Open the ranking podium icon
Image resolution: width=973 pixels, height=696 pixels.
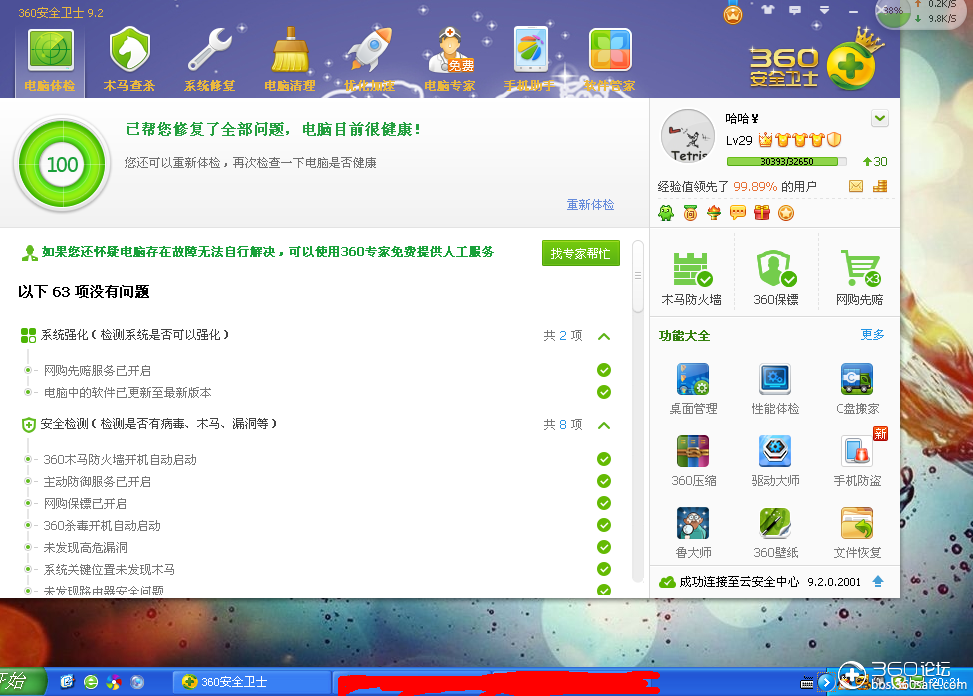coord(880,186)
